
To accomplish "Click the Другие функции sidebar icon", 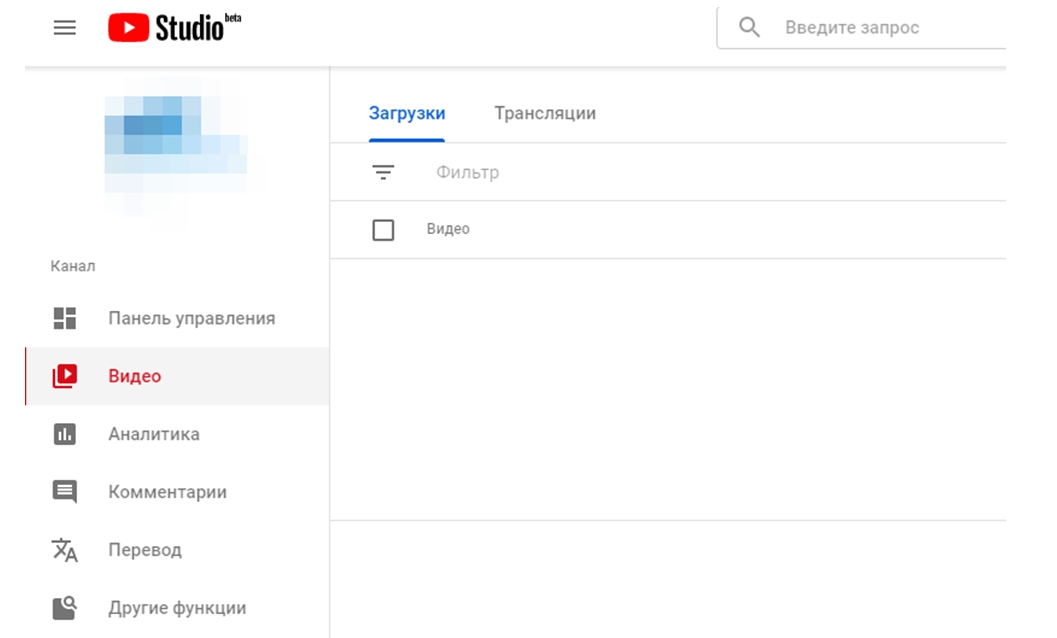I will [65, 608].
